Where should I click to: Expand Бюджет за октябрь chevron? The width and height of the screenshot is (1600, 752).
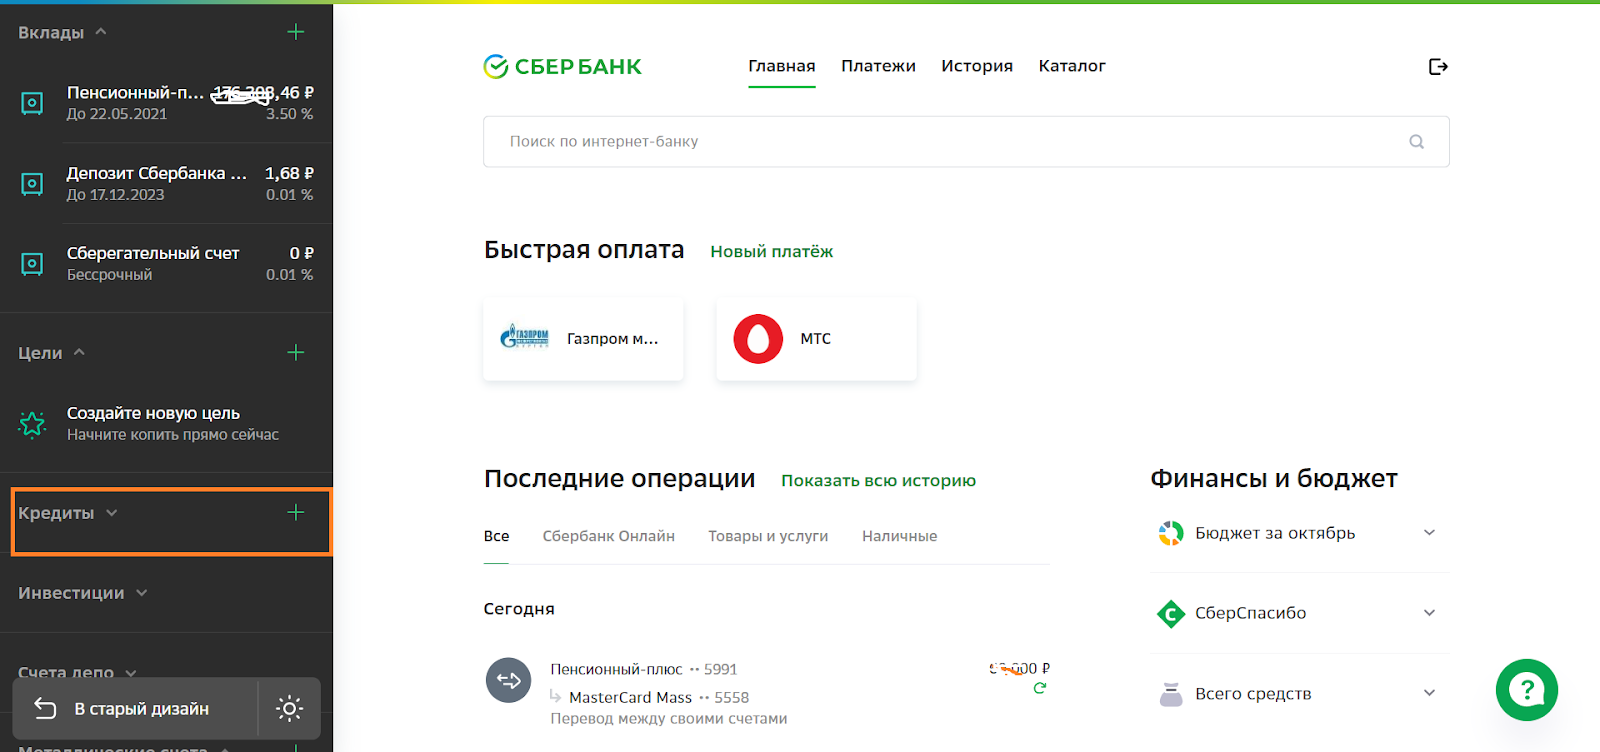tap(1430, 533)
